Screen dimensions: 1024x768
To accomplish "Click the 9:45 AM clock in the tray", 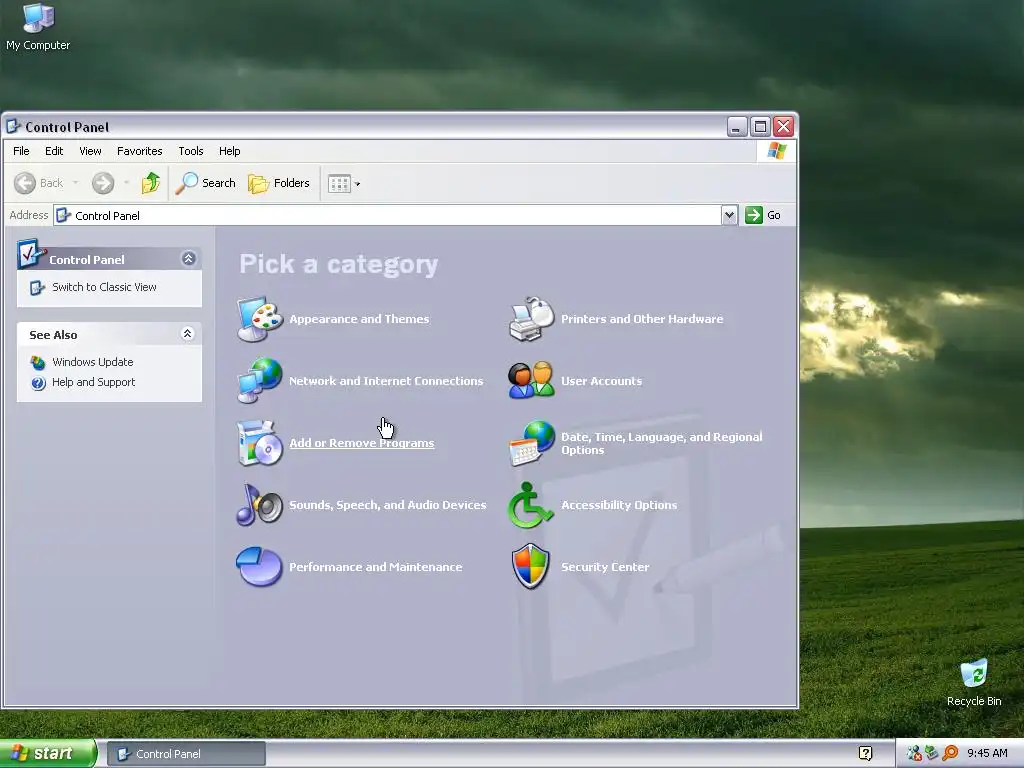I will pos(987,754).
